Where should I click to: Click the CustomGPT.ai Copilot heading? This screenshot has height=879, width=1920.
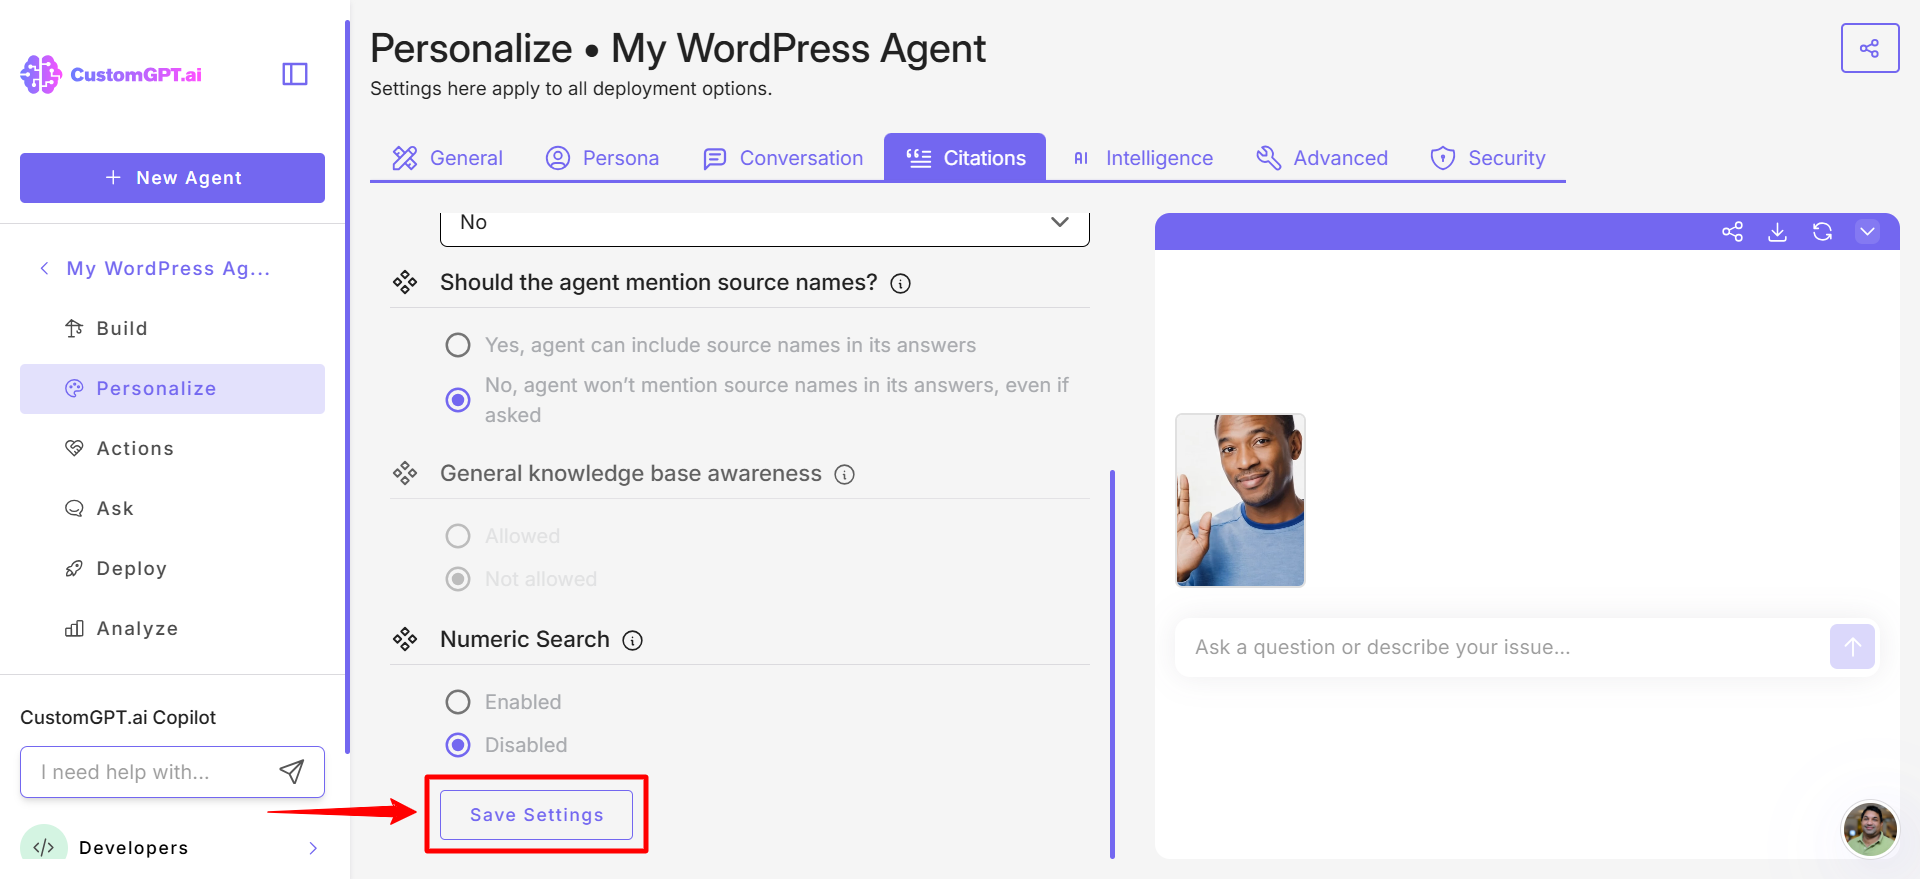pyautogui.click(x=118, y=717)
